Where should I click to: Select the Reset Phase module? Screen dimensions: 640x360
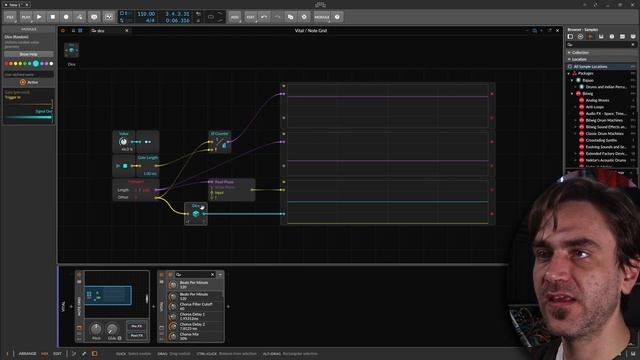pyautogui.click(x=231, y=190)
